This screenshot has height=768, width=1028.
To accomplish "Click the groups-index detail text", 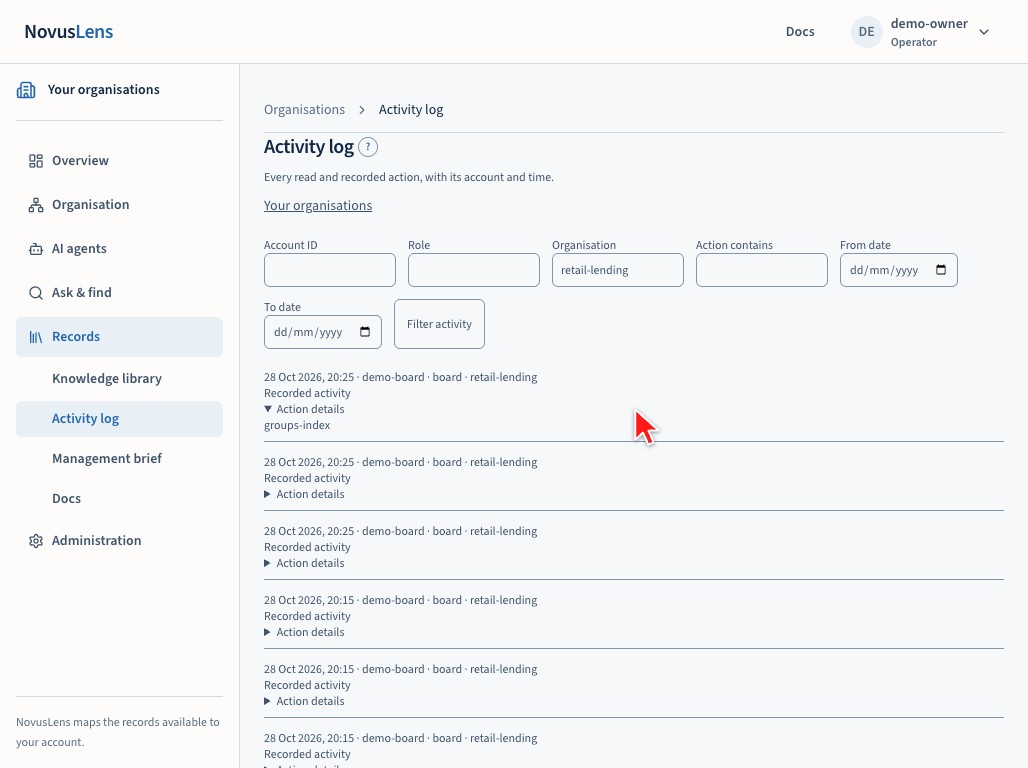I will [297, 425].
